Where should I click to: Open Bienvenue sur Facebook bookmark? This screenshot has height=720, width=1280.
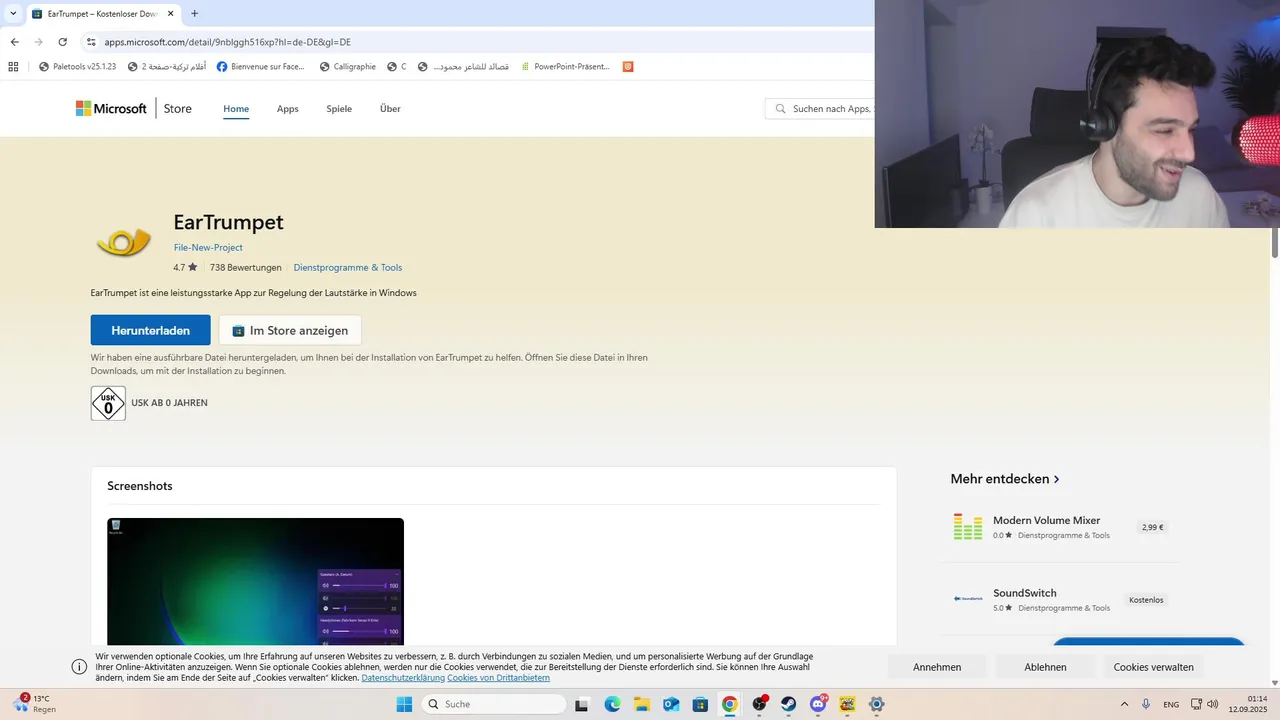click(260, 67)
